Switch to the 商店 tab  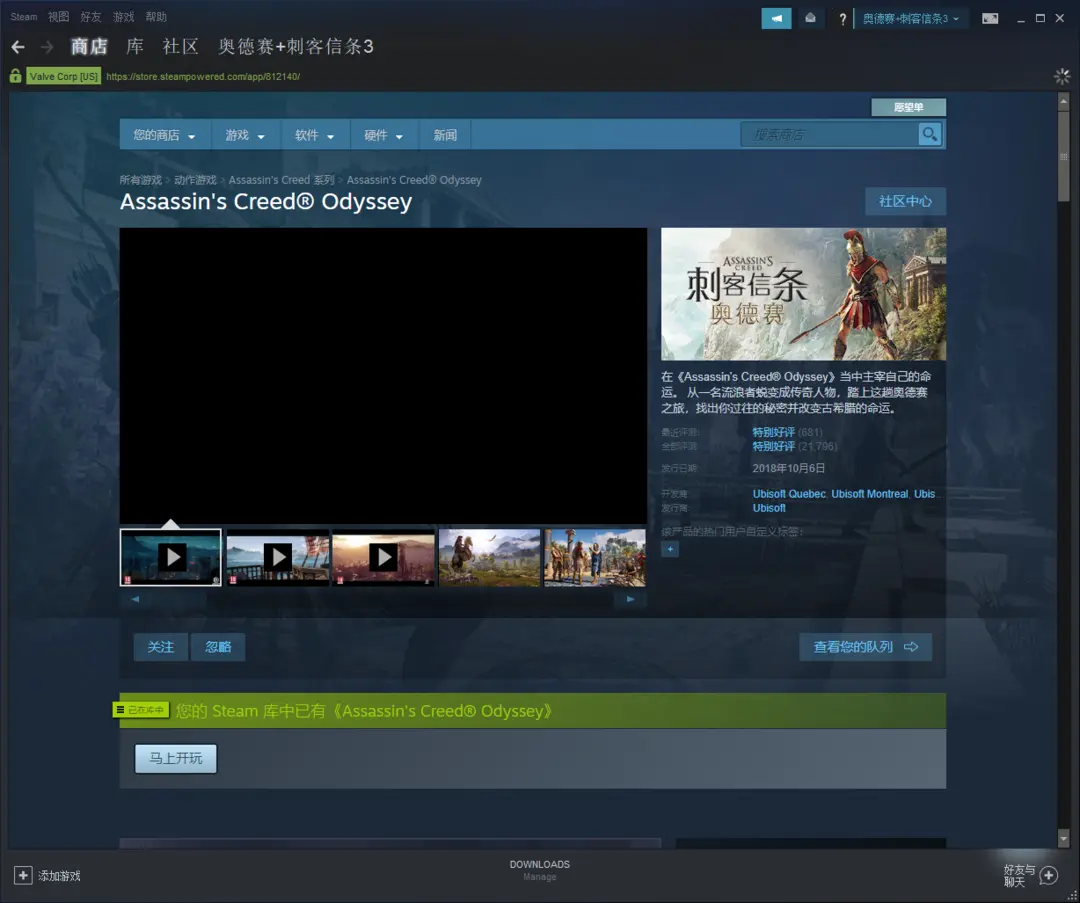[x=89, y=47]
